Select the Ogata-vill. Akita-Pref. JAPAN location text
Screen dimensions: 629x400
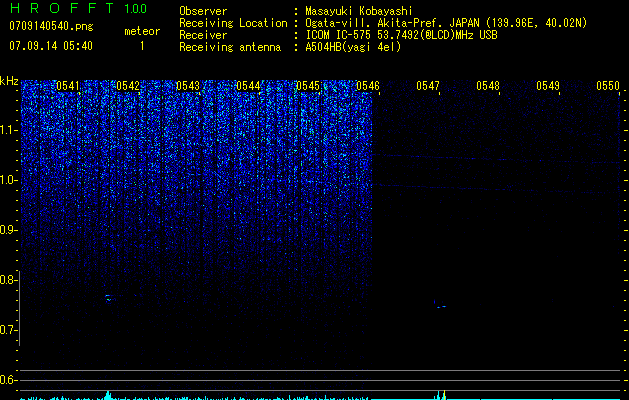[446, 23]
